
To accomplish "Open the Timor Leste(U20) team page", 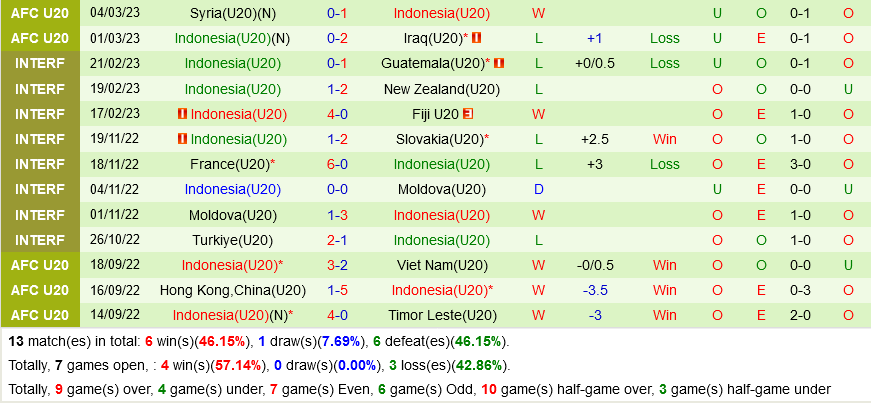I will pos(441,315).
